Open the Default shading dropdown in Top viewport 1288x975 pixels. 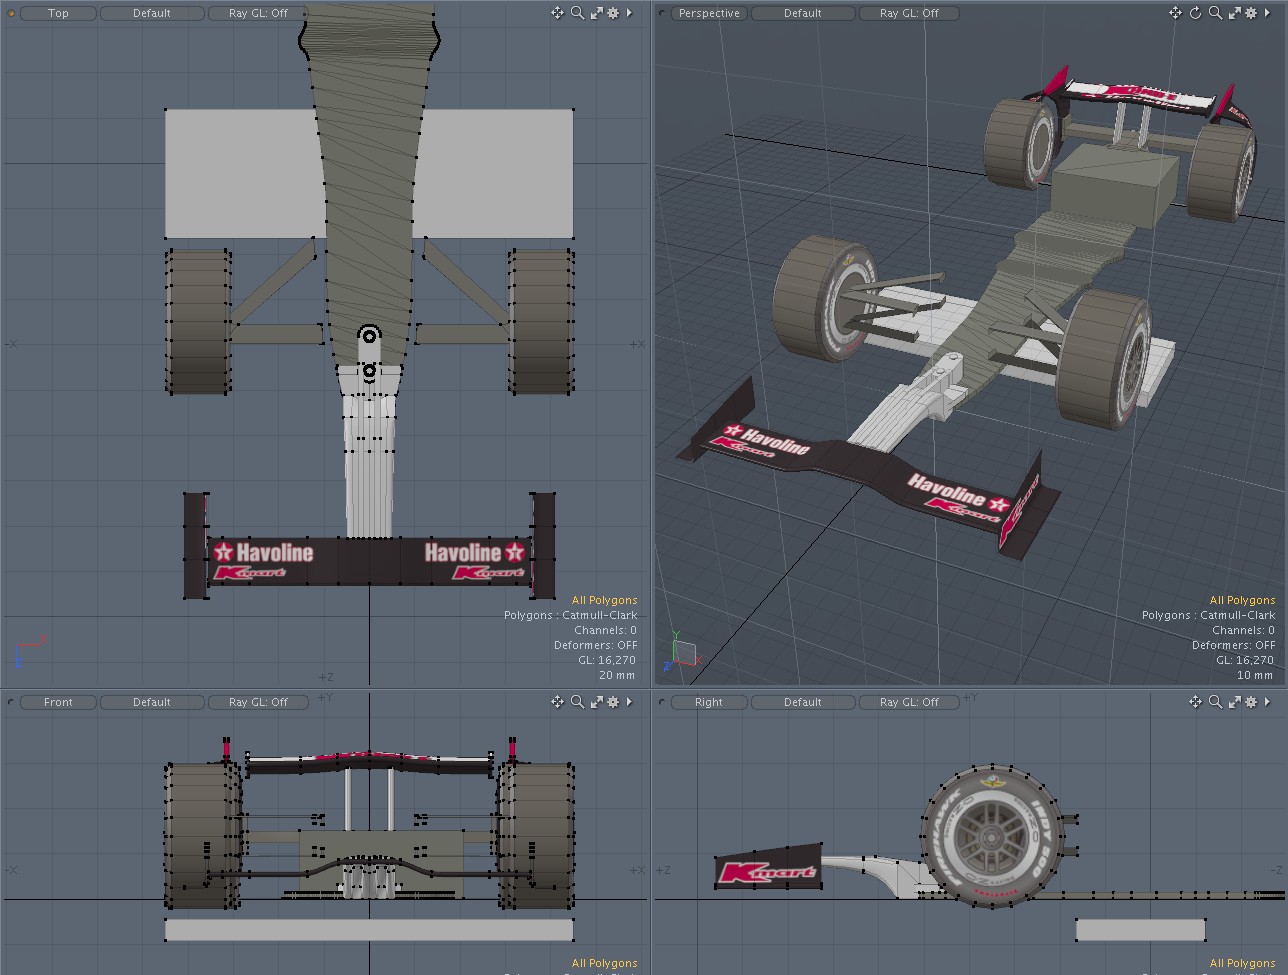click(152, 13)
